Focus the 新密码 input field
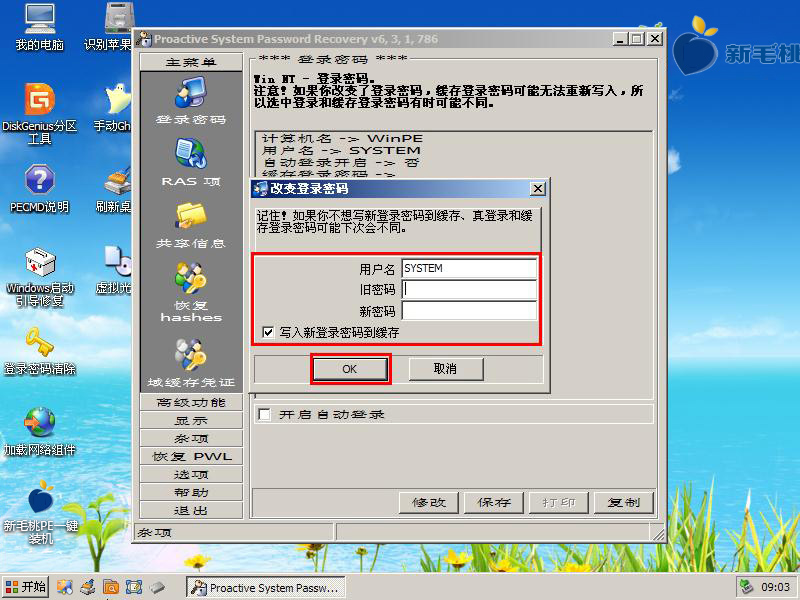The width and height of the screenshot is (800, 600). (x=469, y=311)
